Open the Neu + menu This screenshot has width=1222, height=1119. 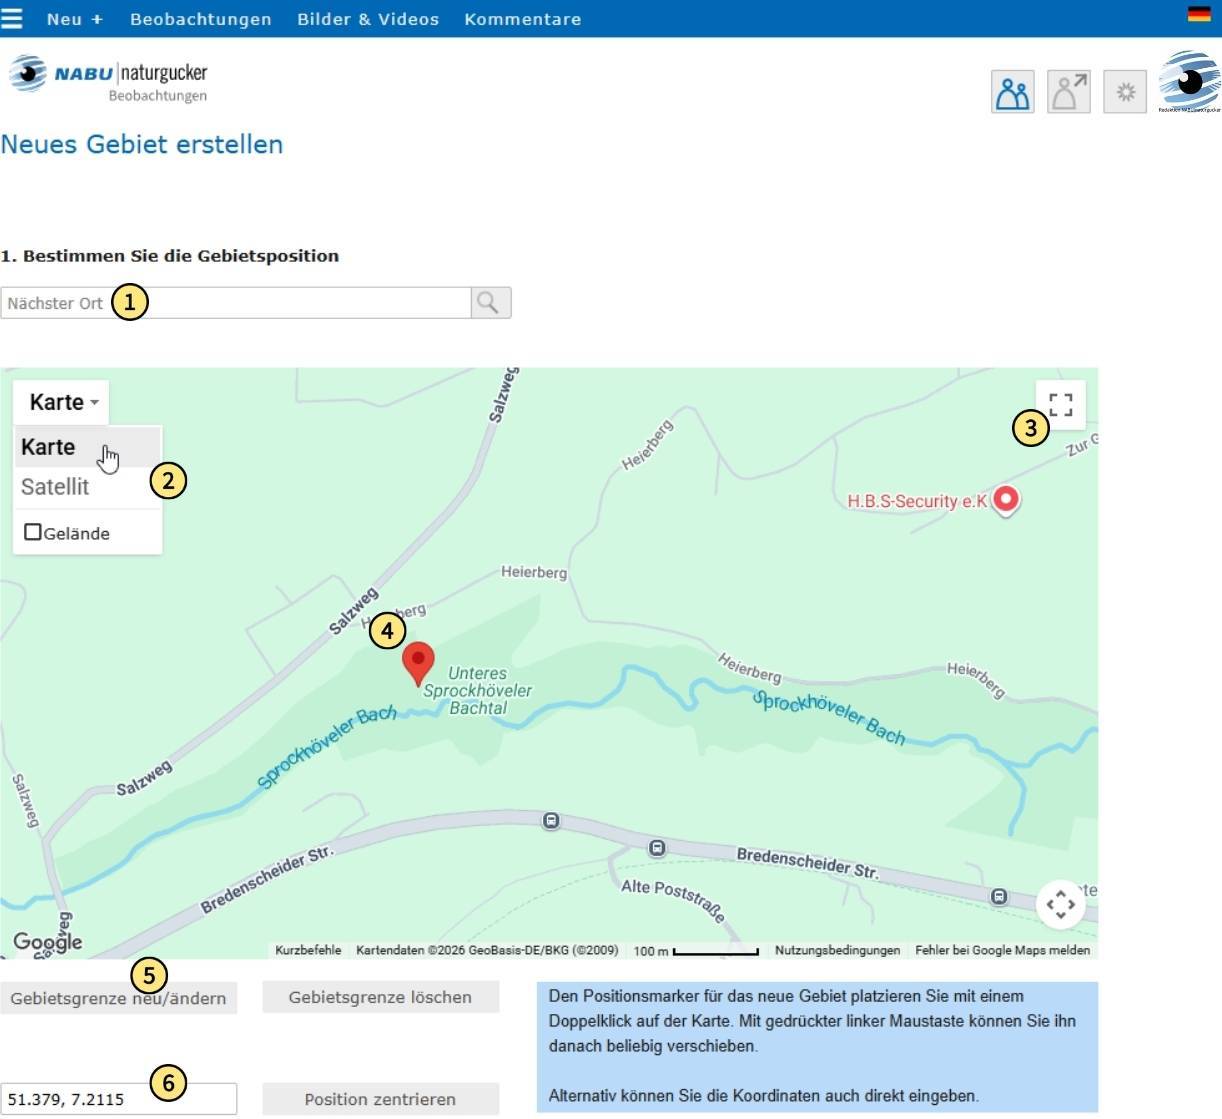(75, 19)
